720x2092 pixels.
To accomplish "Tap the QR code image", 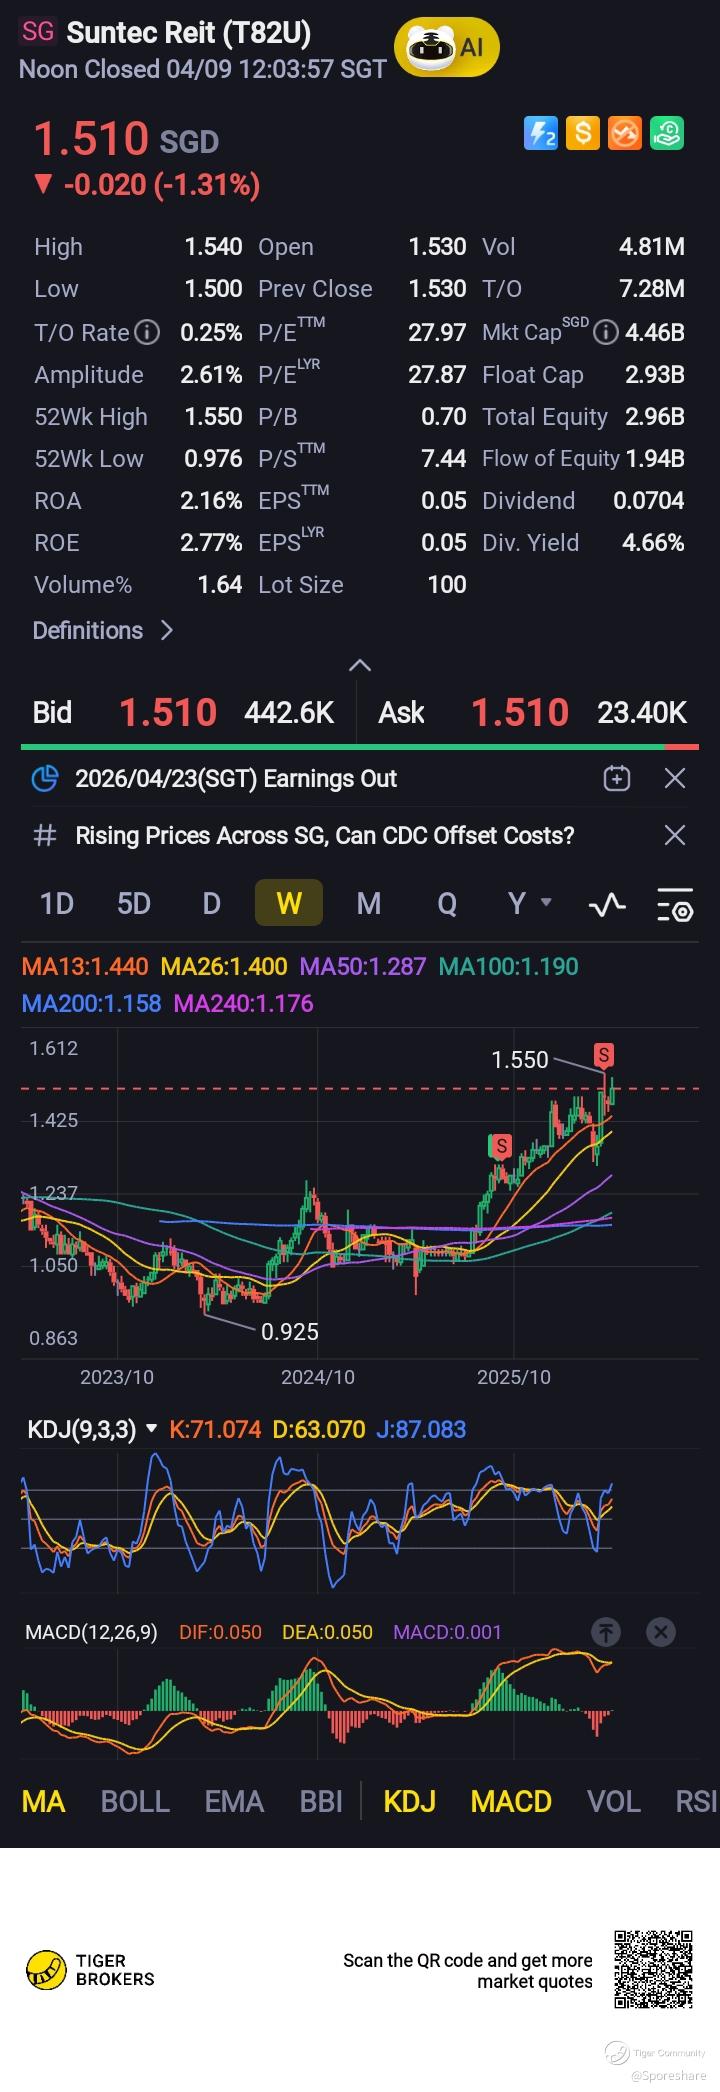I will click(x=653, y=1970).
